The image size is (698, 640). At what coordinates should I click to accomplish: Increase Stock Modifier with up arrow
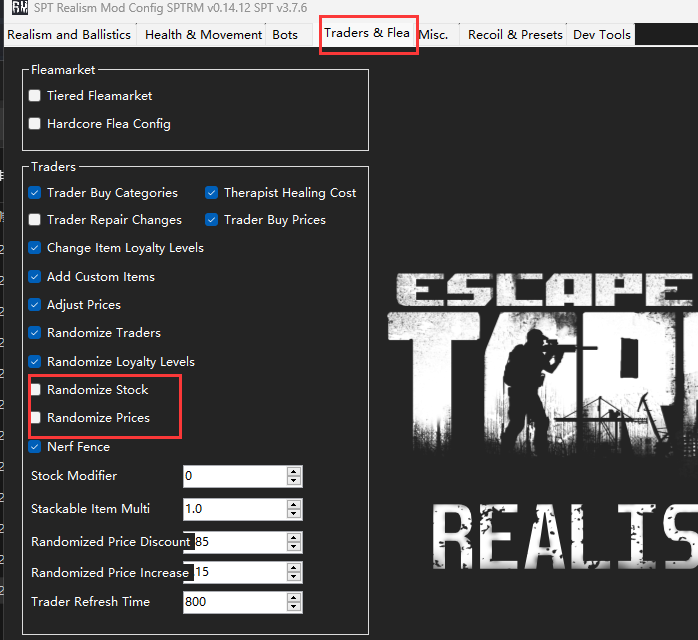pos(294,472)
